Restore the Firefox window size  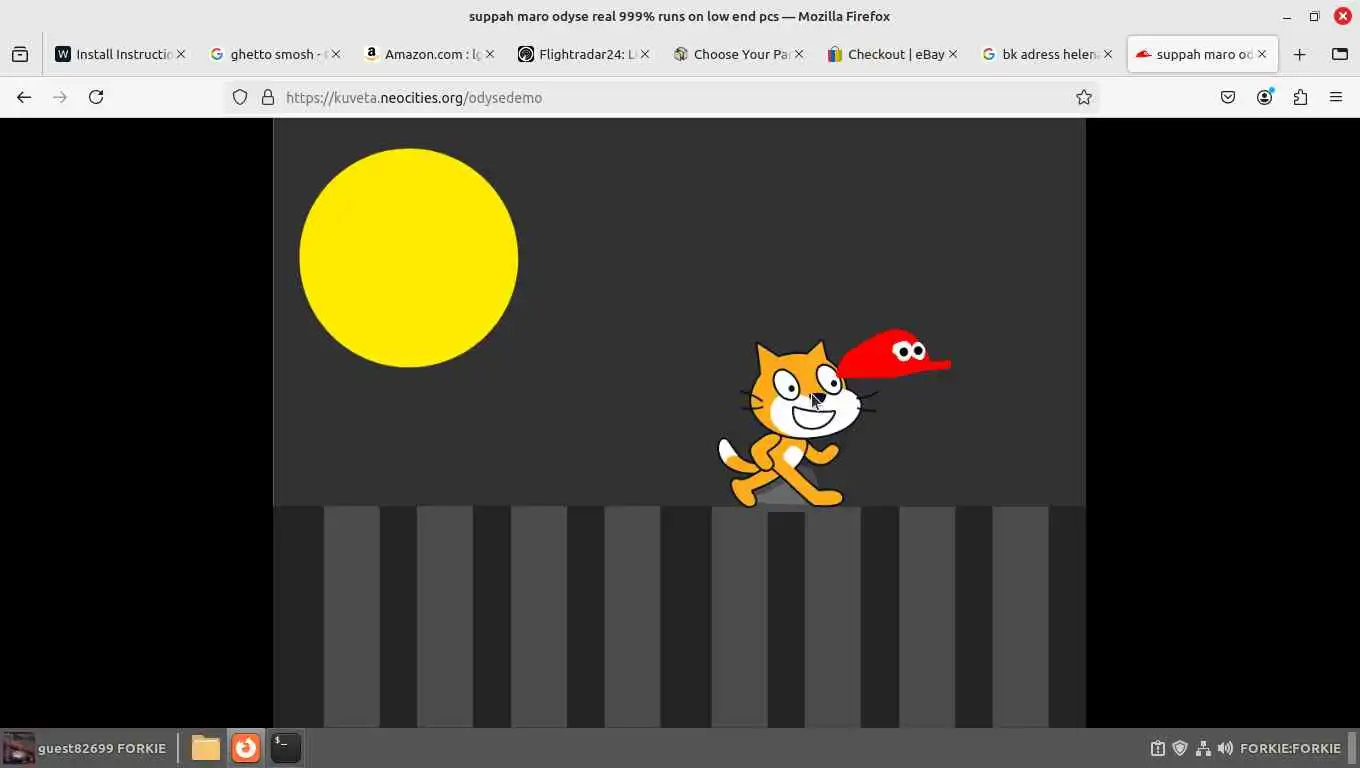pos(1314,16)
